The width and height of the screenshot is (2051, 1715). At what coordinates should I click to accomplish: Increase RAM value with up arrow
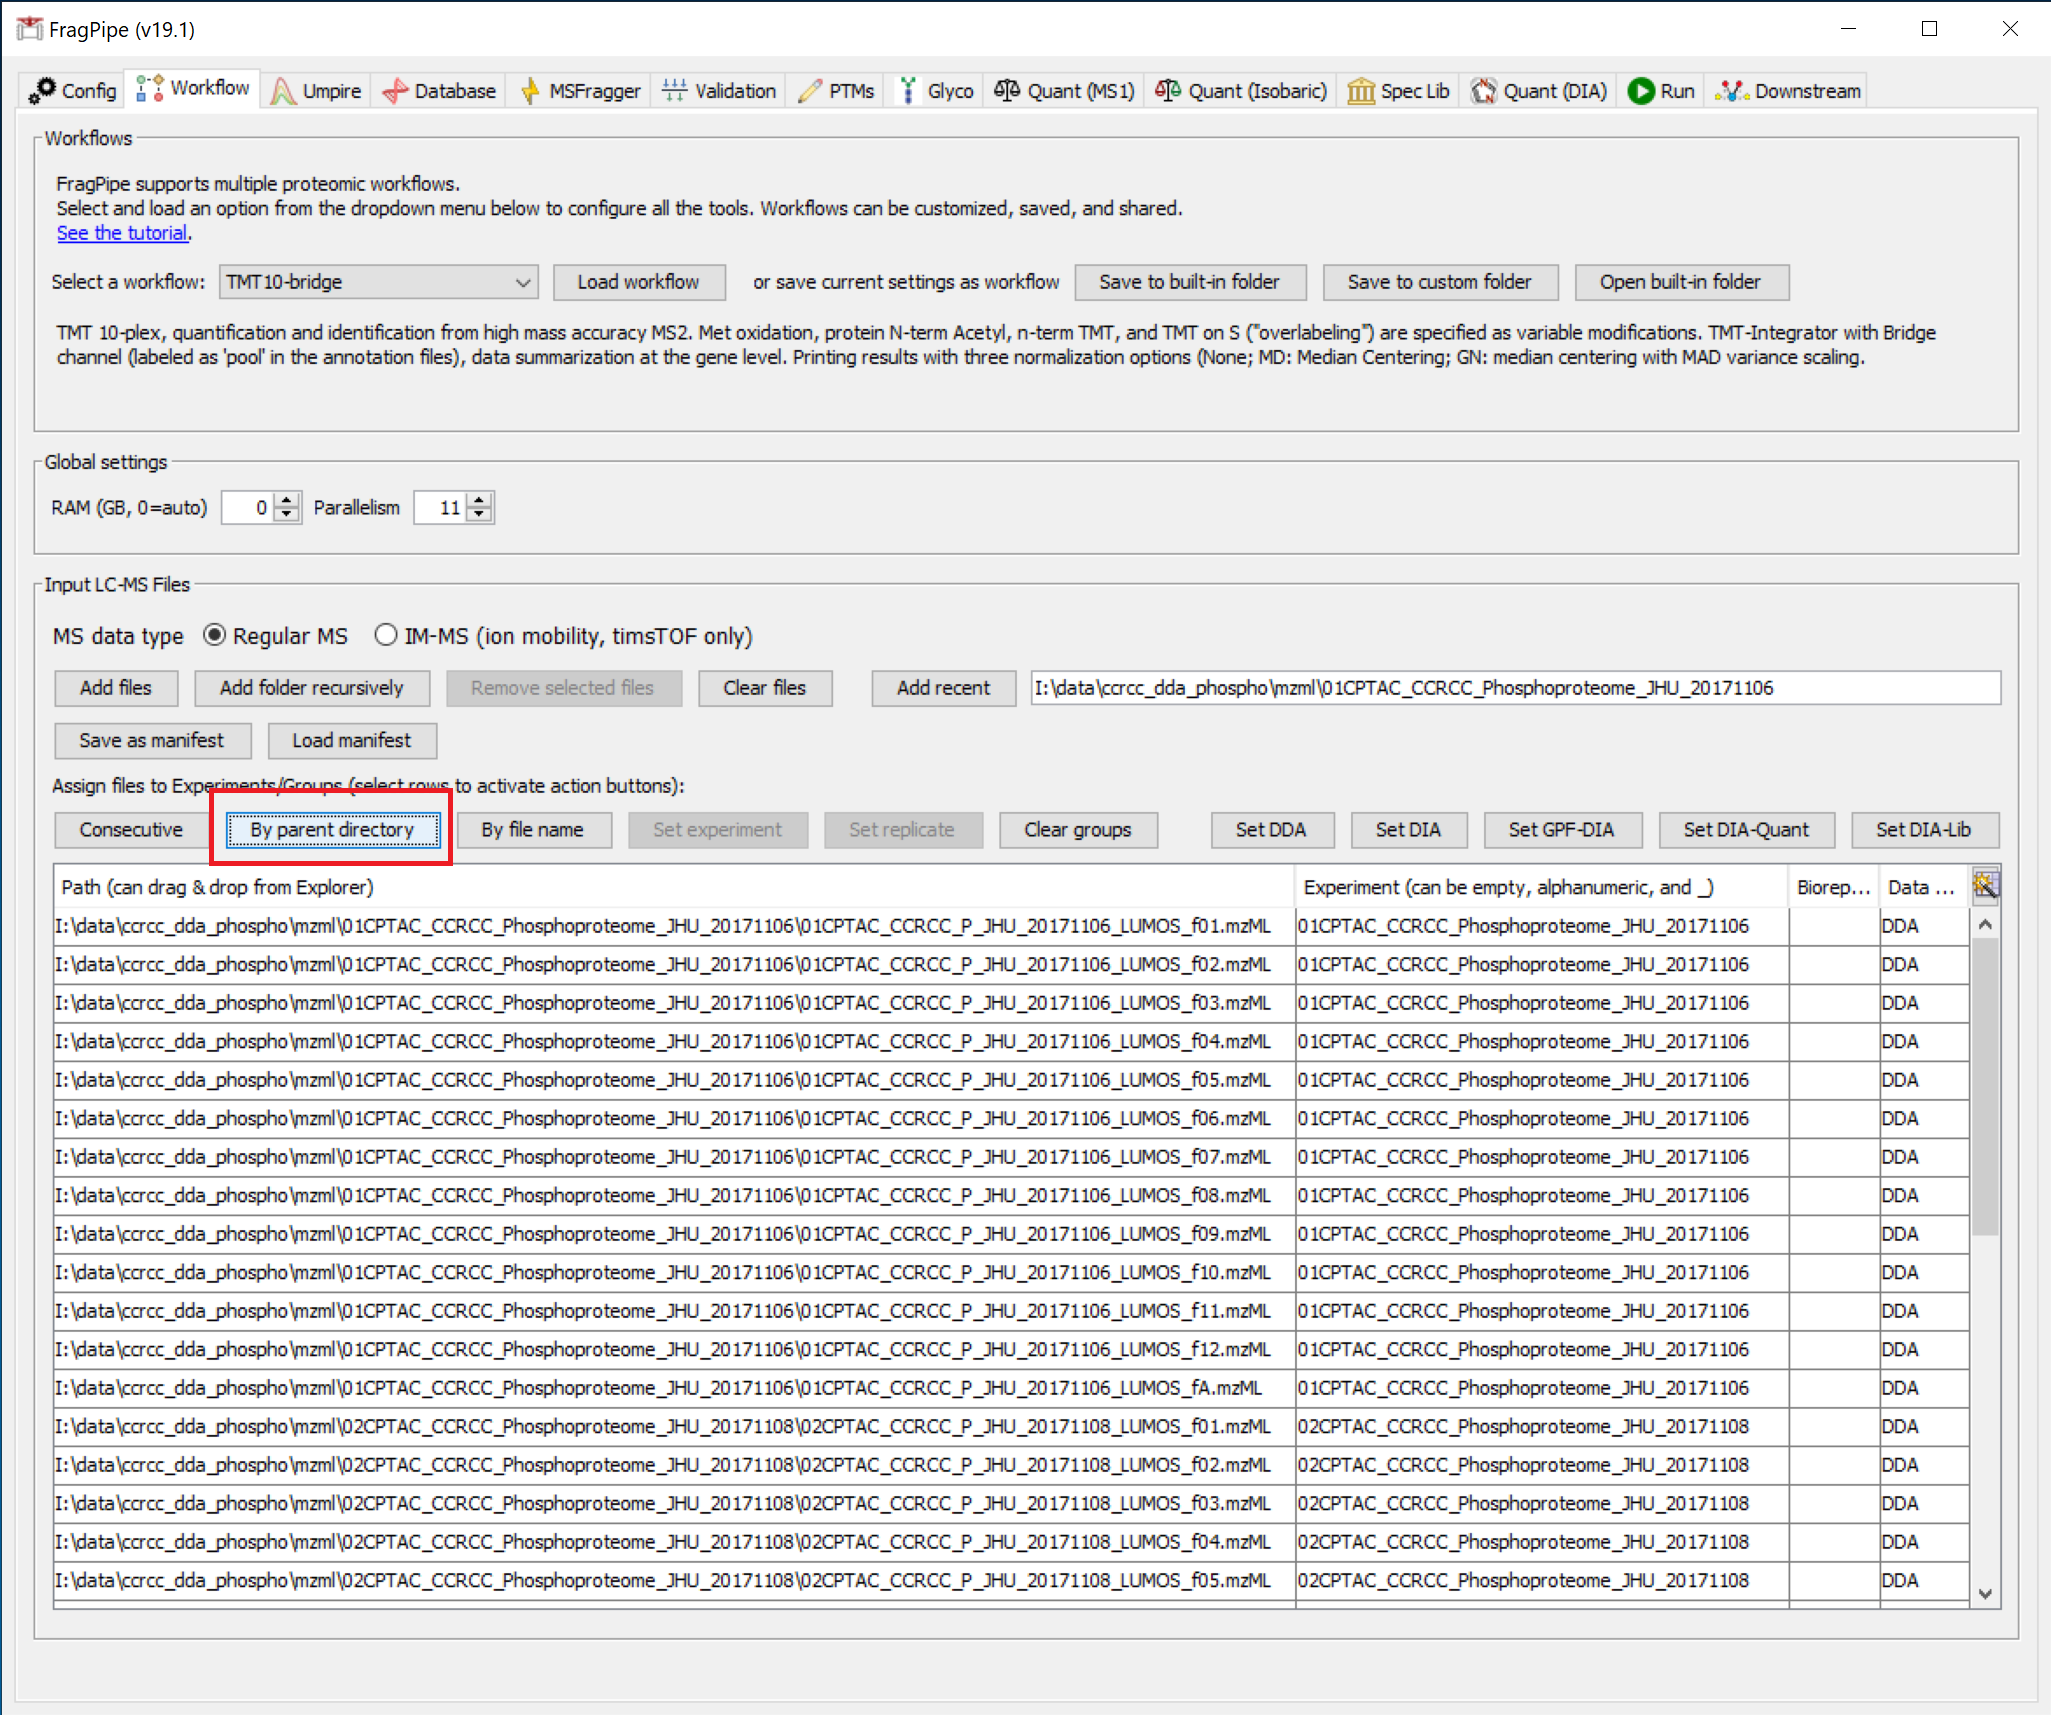point(288,500)
